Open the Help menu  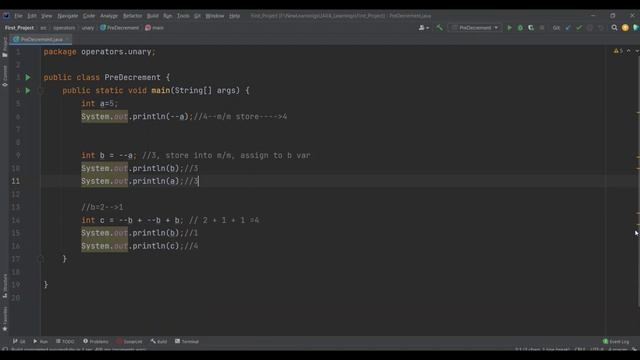pos(234,16)
